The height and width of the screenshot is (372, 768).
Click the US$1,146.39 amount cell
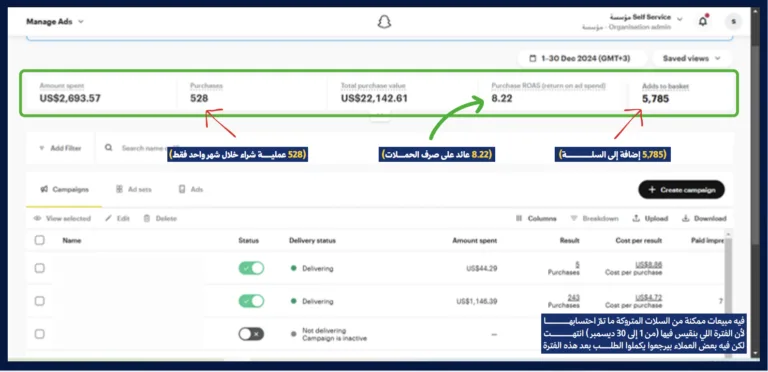pos(477,301)
